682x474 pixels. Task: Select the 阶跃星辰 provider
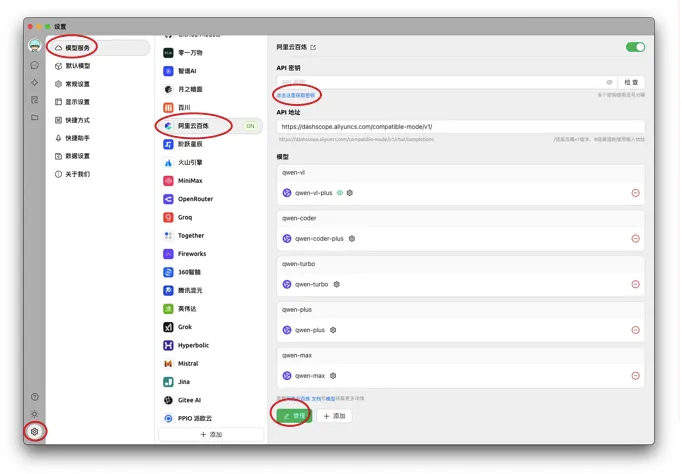pos(211,144)
